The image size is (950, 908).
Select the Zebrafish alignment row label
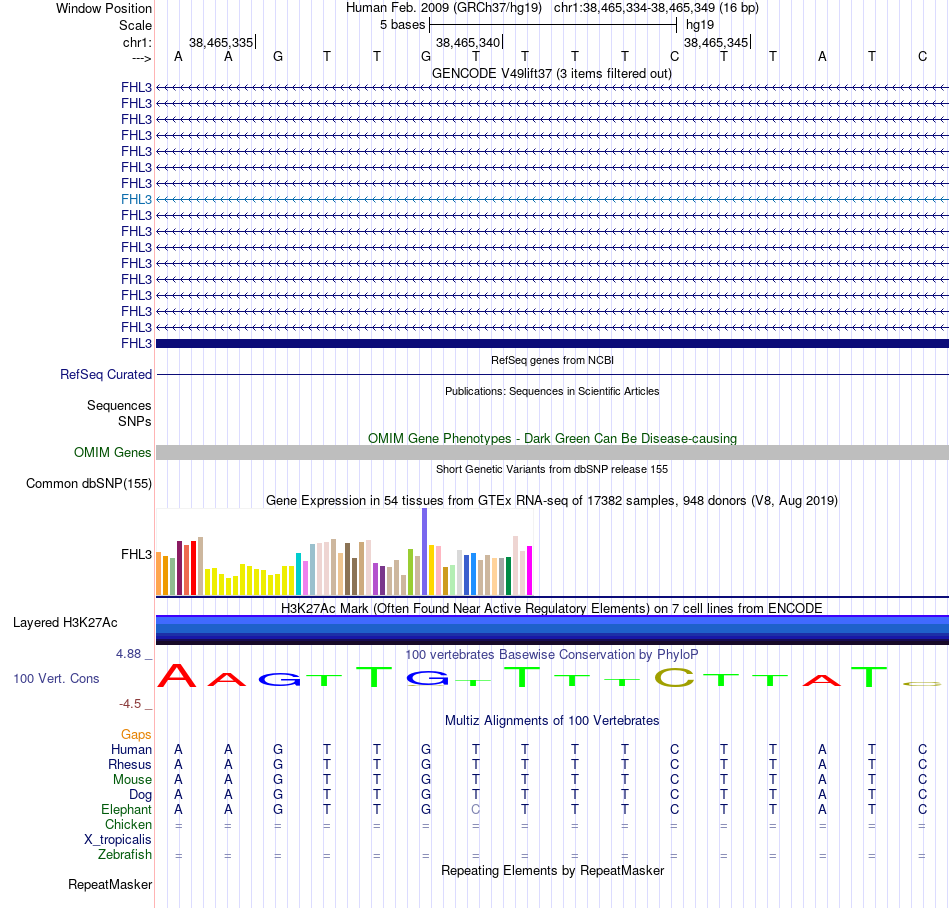(x=125, y=854)
